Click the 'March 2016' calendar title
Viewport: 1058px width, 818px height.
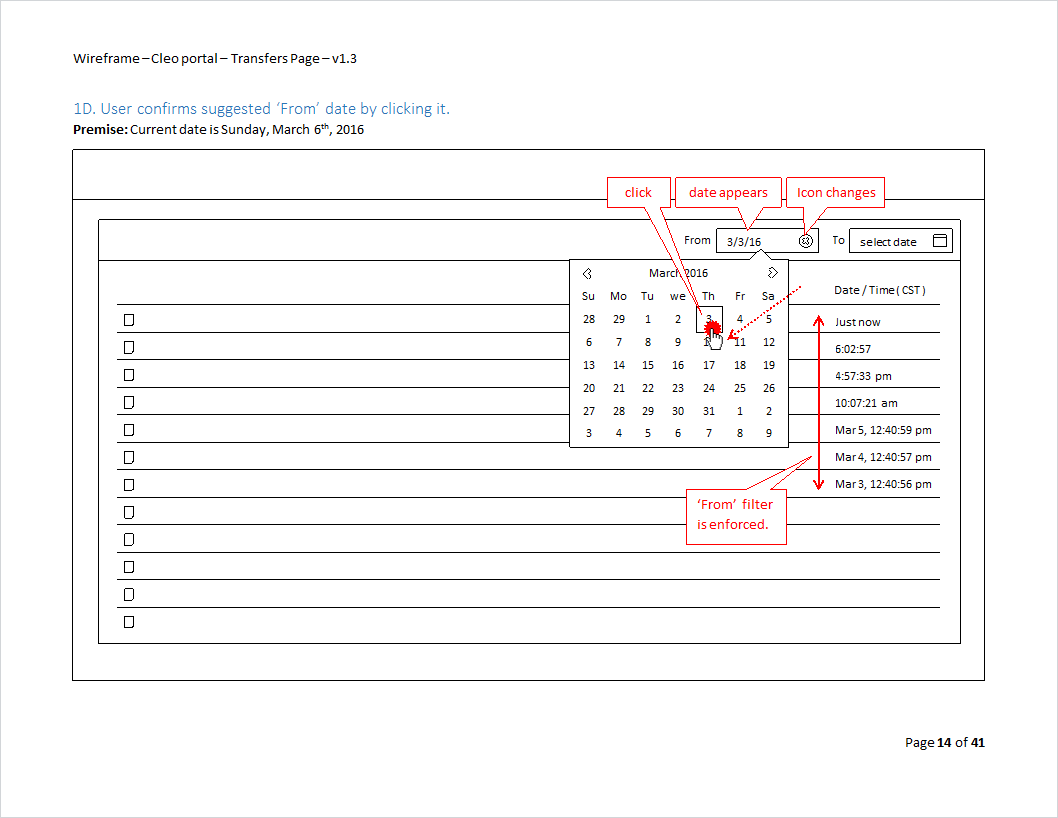(678, 273)
